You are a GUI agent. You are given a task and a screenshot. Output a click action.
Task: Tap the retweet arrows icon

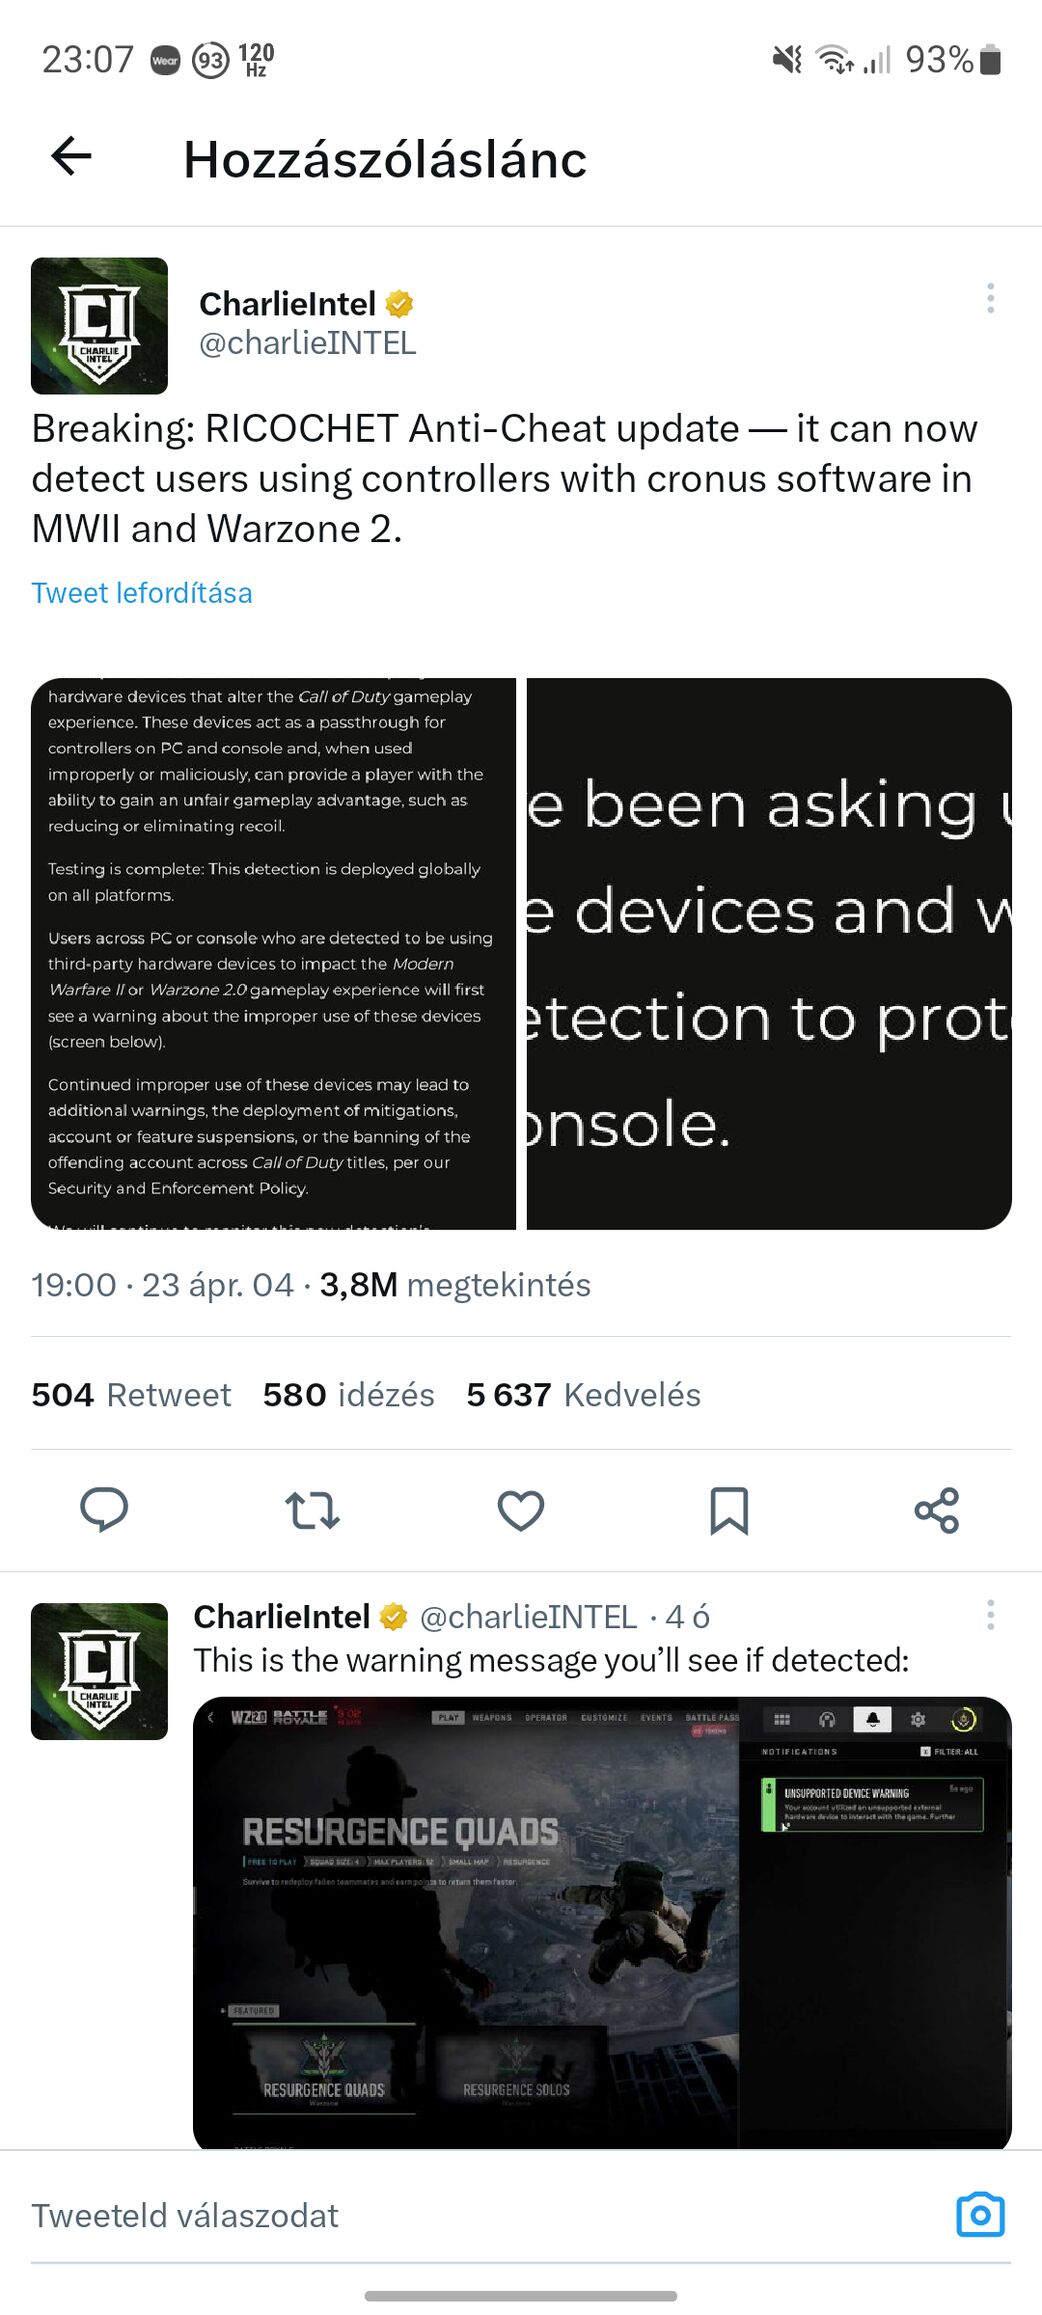[312, 1510]
